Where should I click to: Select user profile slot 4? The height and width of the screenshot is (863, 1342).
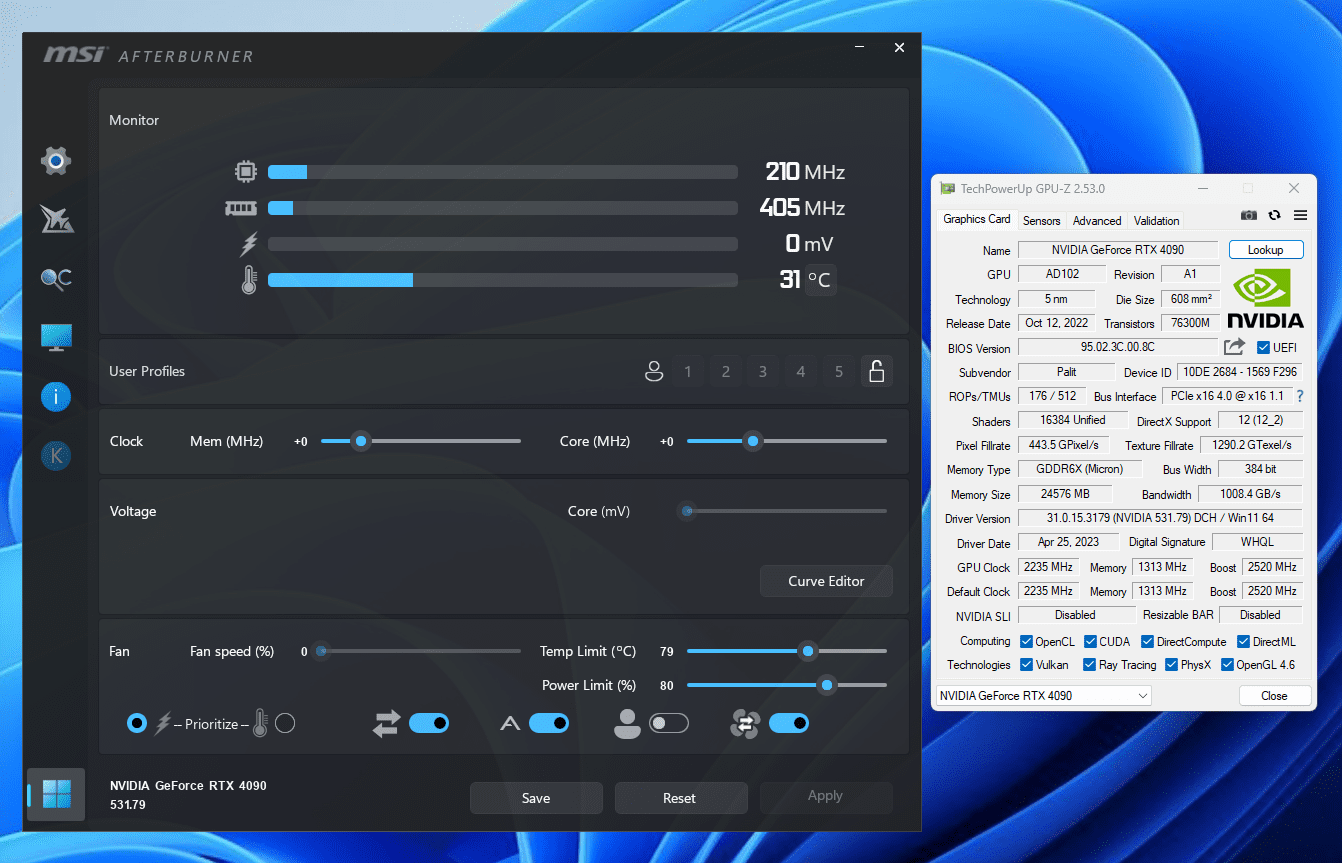pyautogui.click(x=801, y=372)
